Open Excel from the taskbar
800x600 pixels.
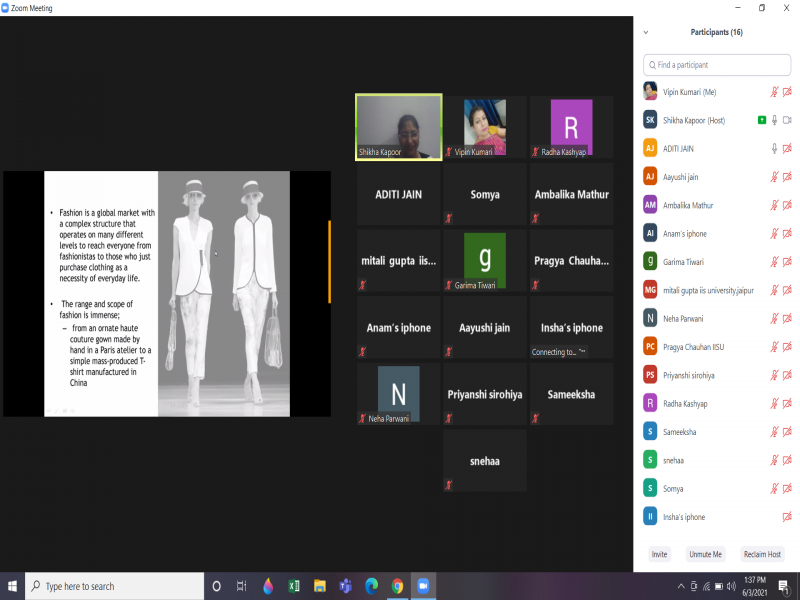pos(294,586)
